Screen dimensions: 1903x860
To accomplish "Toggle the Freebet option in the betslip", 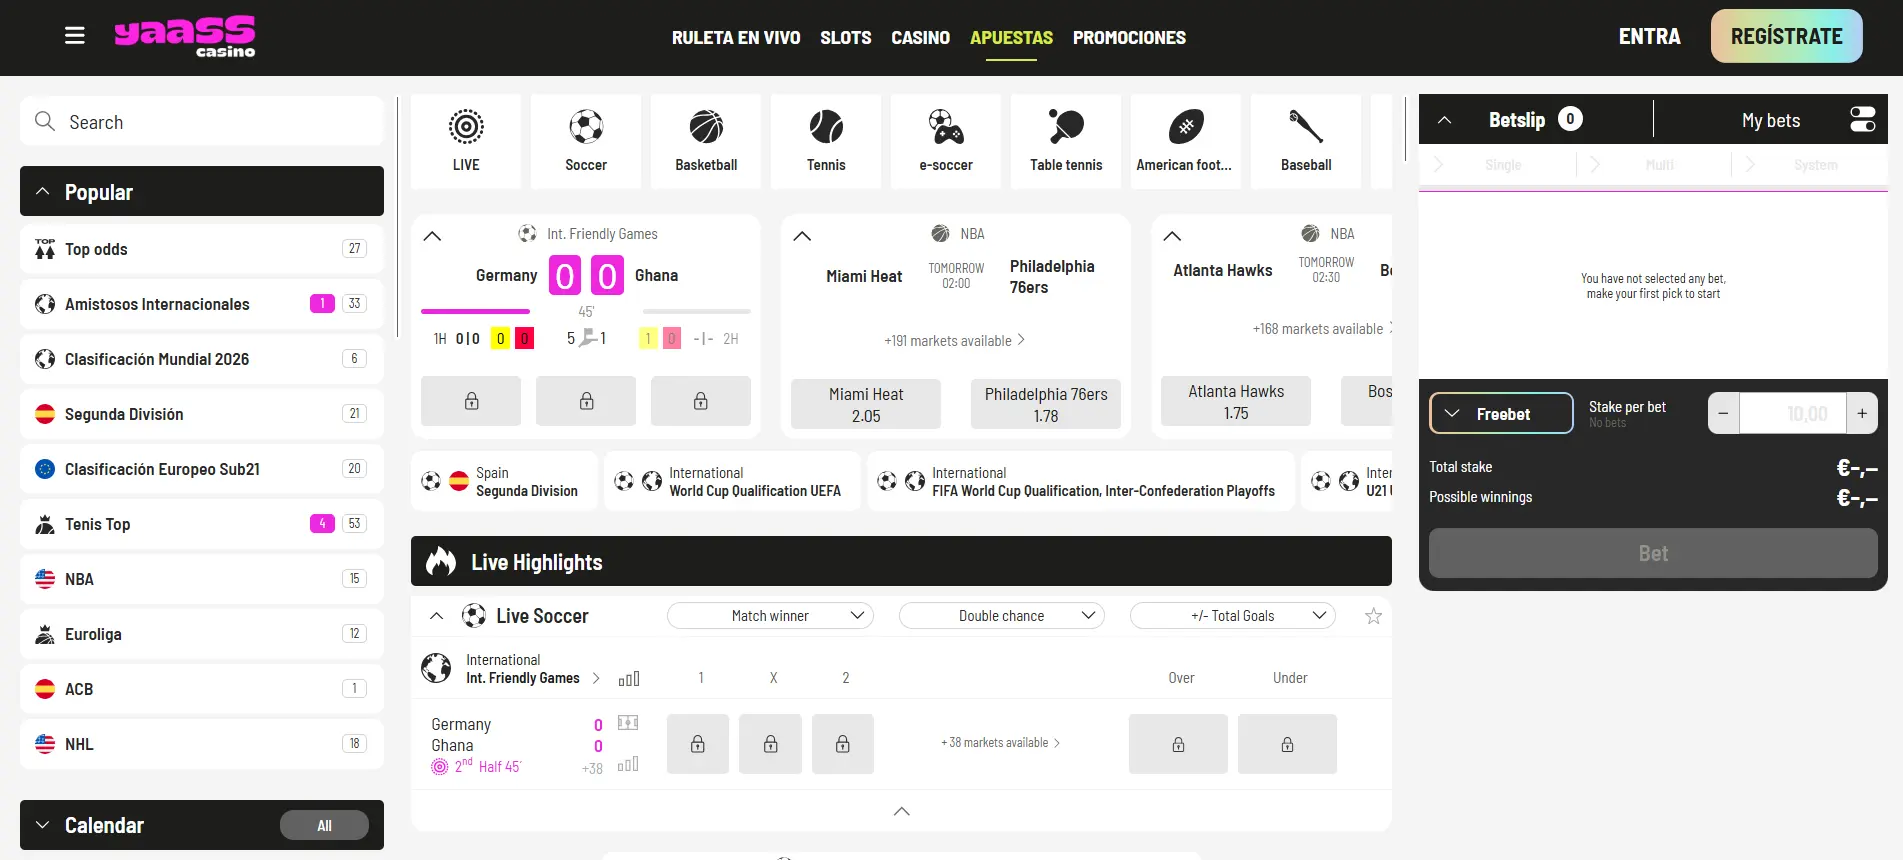I will click(x=1501, y=413).
